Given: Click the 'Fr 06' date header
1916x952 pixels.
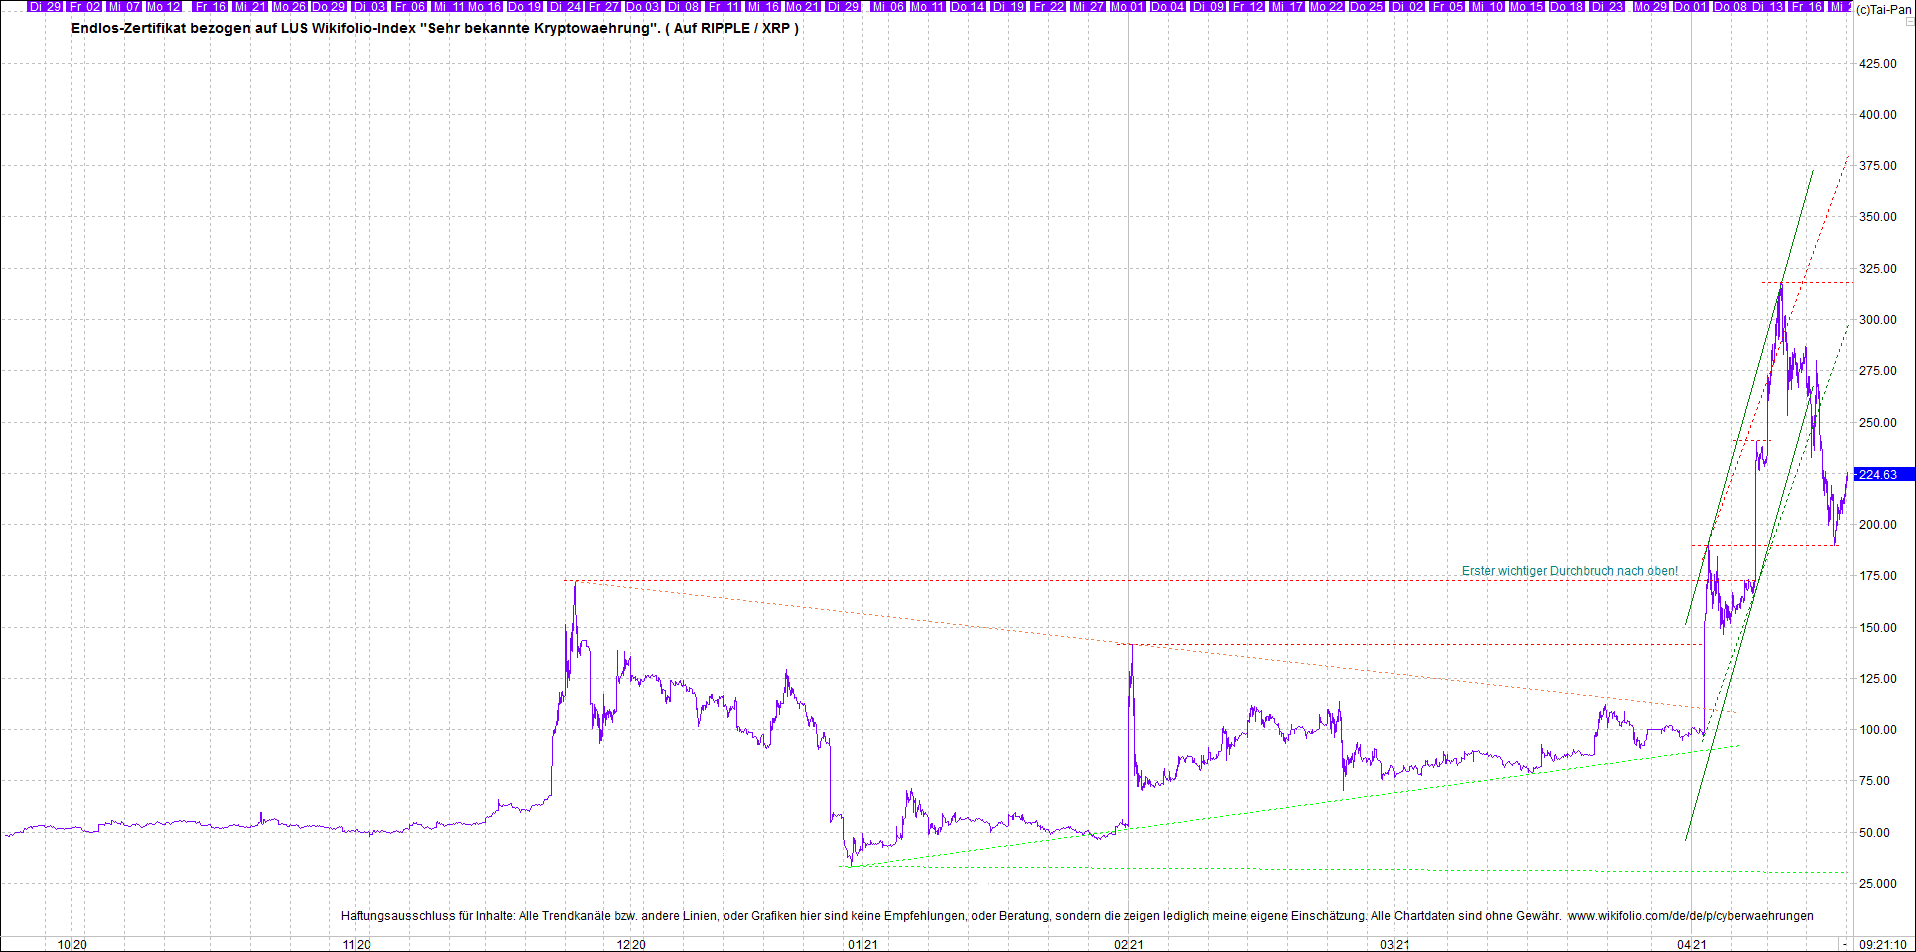Looking at the screenshot, I should [x=410, y=6].
